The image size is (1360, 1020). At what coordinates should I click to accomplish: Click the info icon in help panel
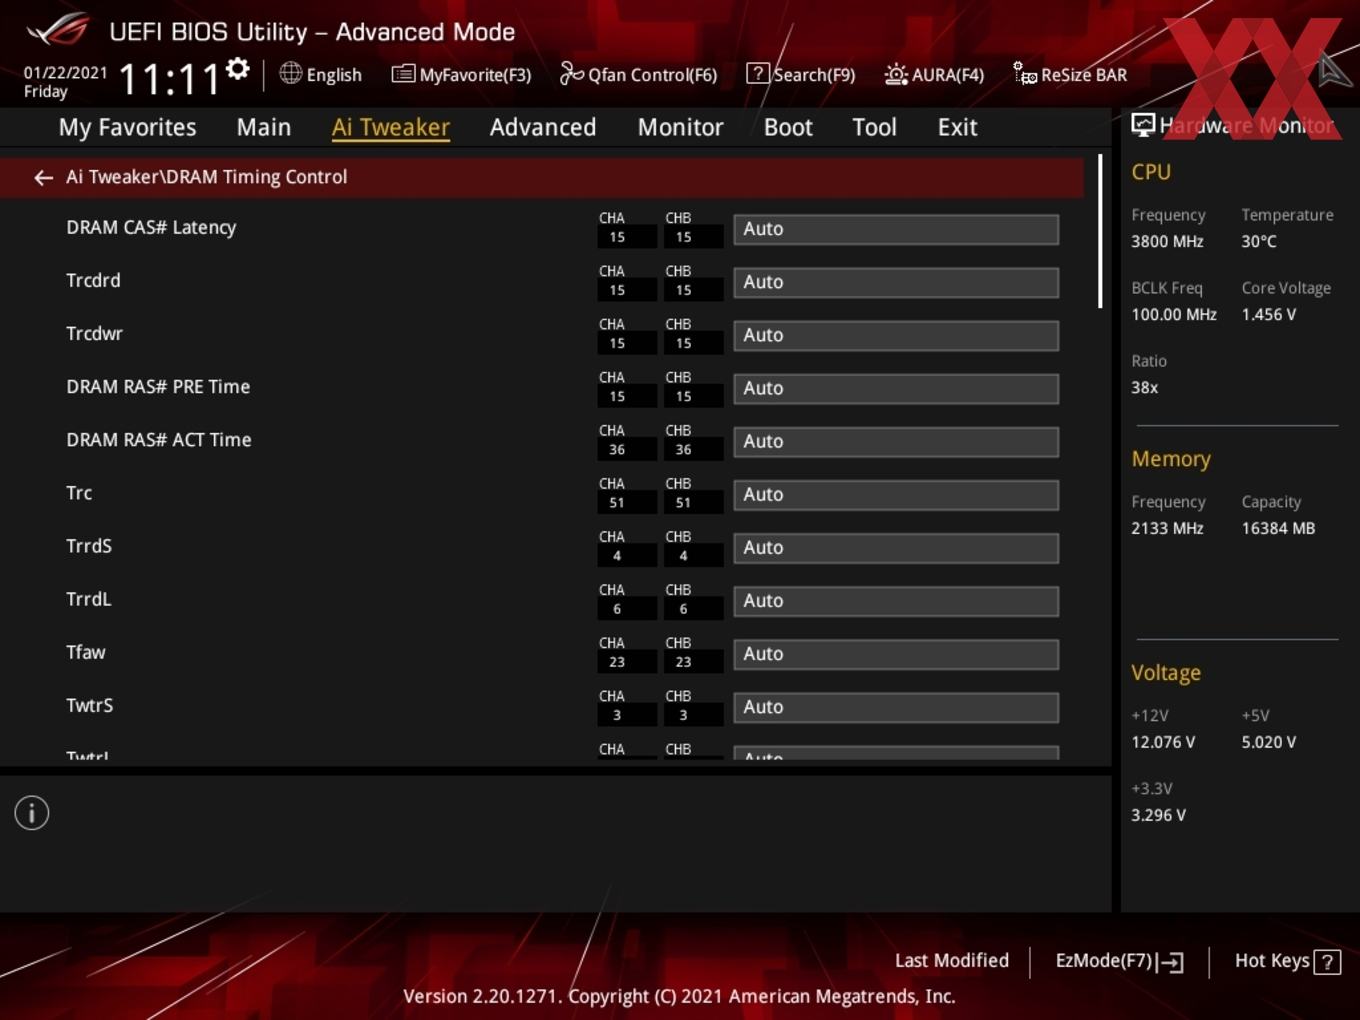(x=32, y=813)
